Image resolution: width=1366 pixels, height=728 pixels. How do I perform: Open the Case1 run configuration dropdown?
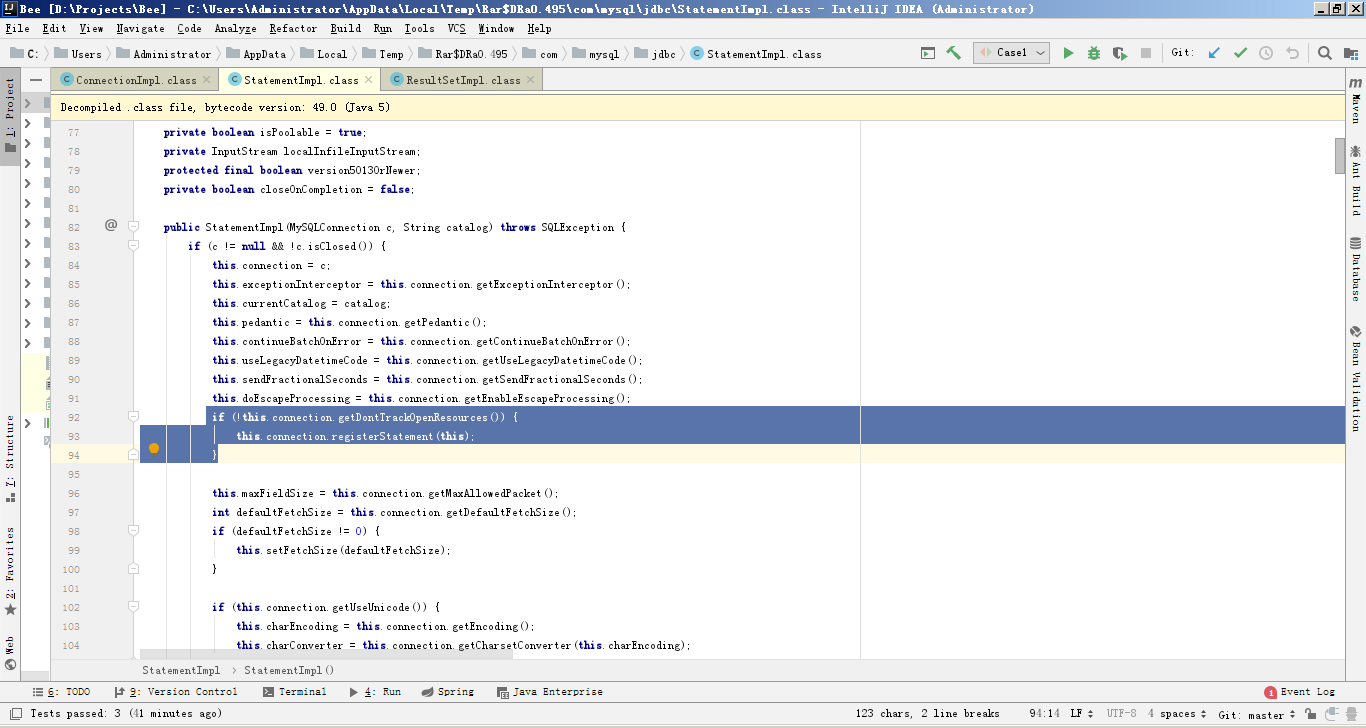tap(1011, 53)
